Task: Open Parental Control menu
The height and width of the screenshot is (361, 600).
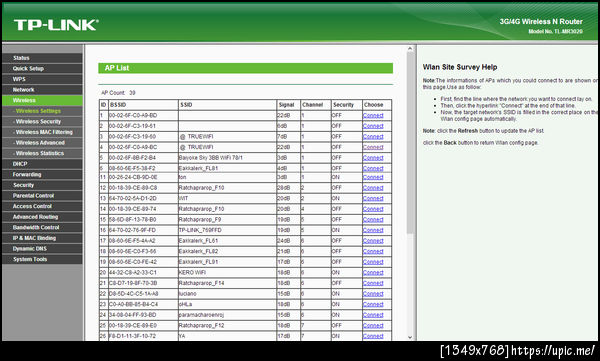Action: pyautogui.click(x=42, y=196)
